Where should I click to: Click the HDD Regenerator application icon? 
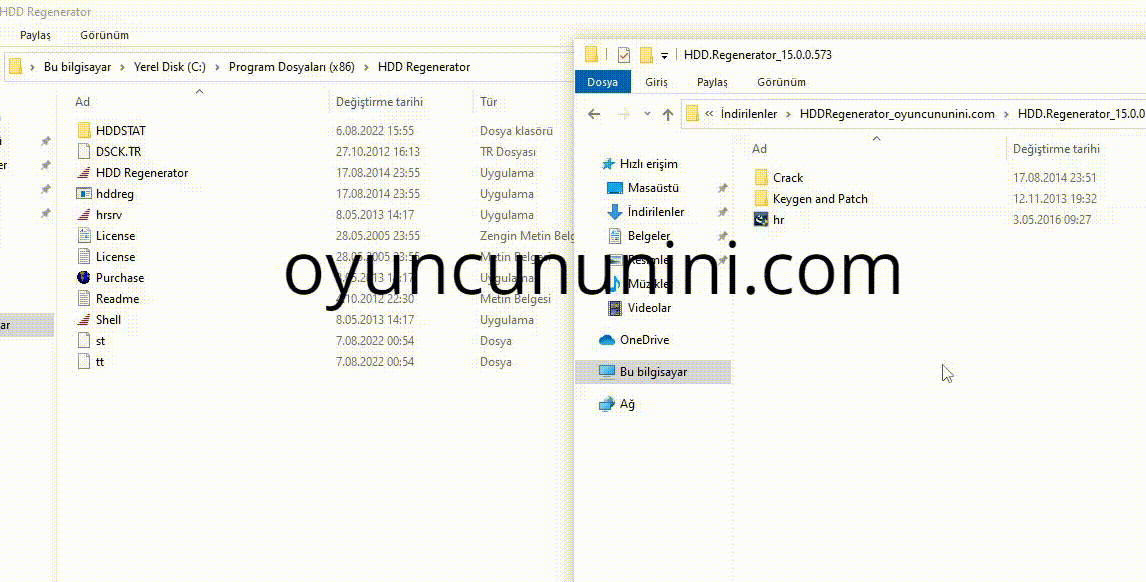coord(84,173)
